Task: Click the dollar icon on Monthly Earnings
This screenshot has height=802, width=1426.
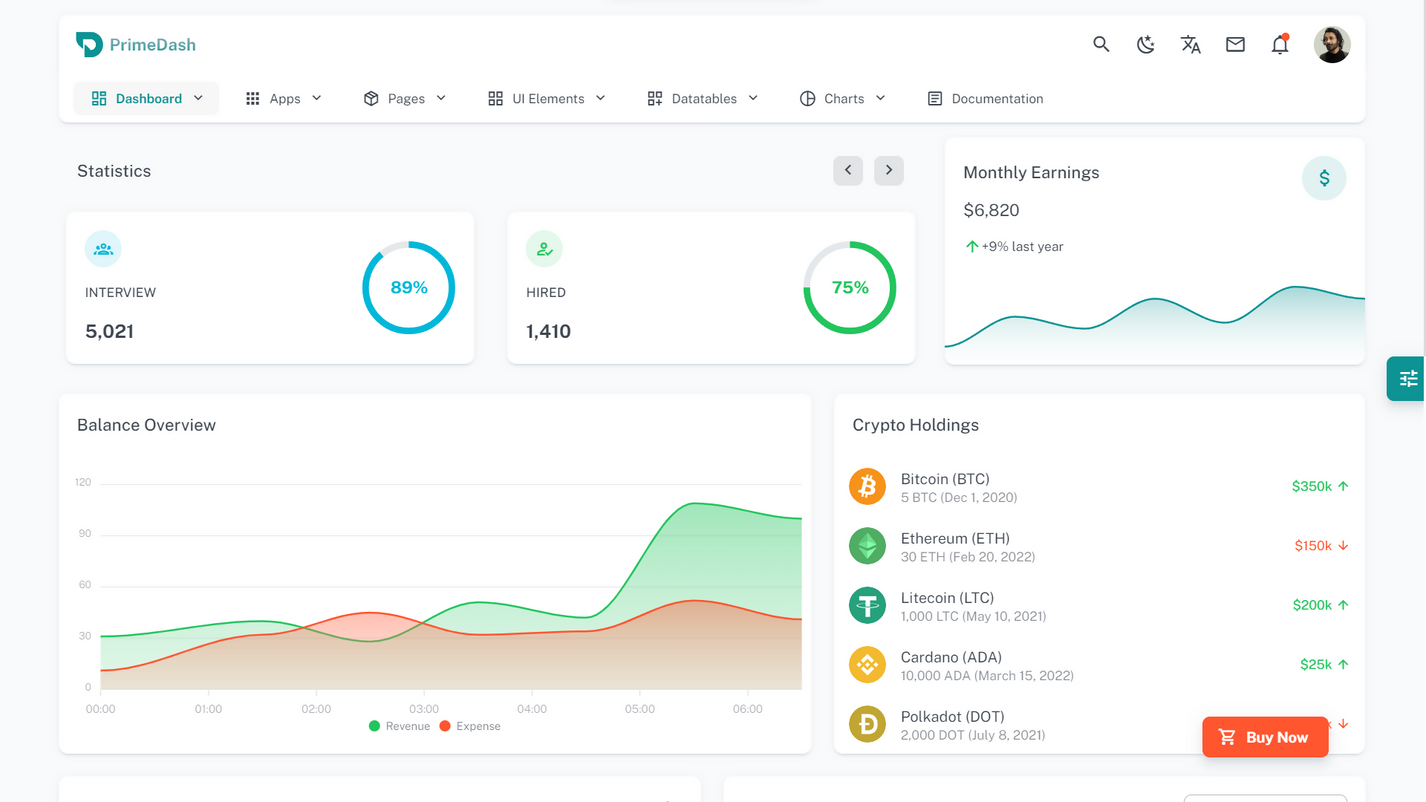Action: click(x=1324, y=178)
